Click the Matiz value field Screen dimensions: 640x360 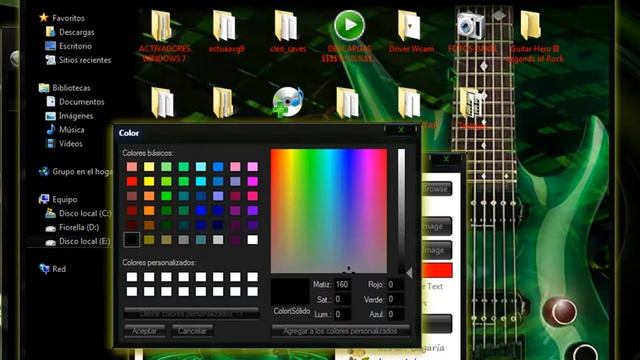pyautogui.click(x=342, y=284)
